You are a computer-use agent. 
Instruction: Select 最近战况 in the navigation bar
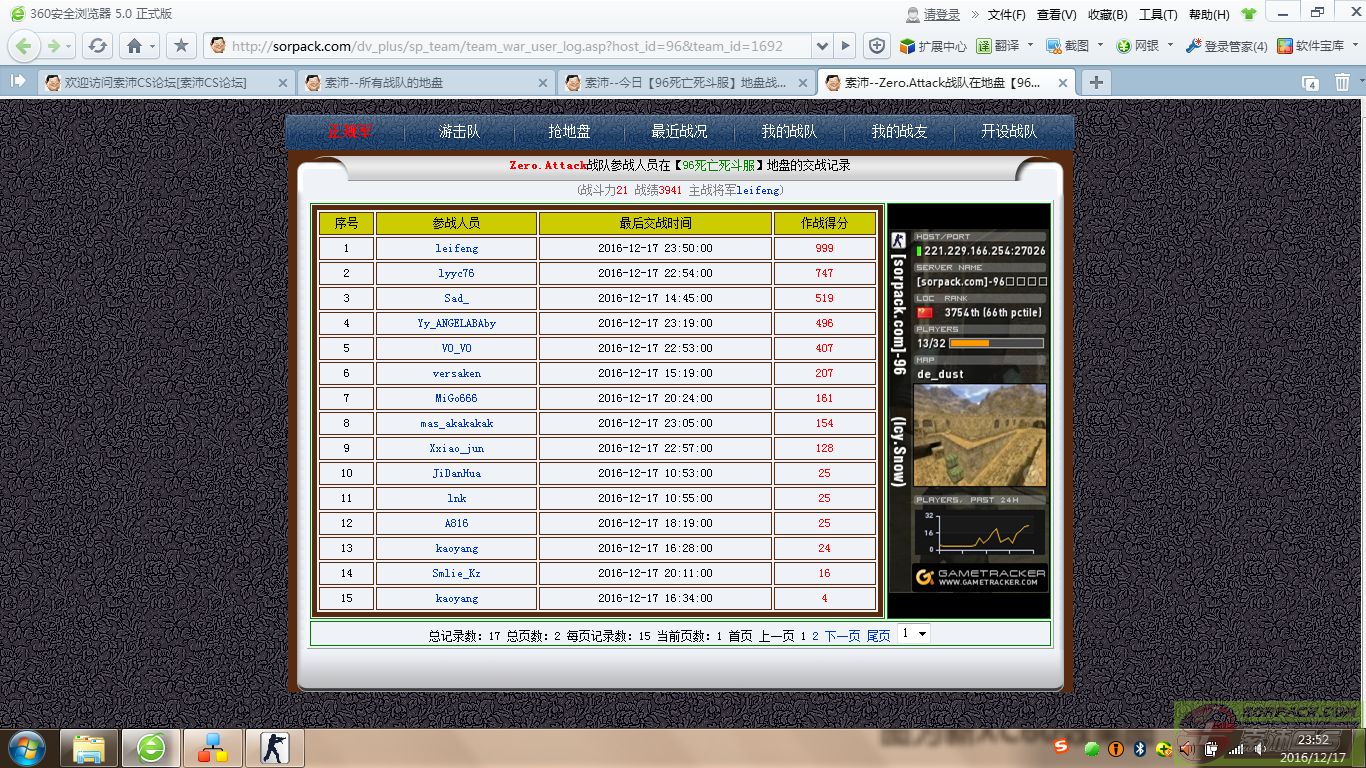tap(679, 132)
